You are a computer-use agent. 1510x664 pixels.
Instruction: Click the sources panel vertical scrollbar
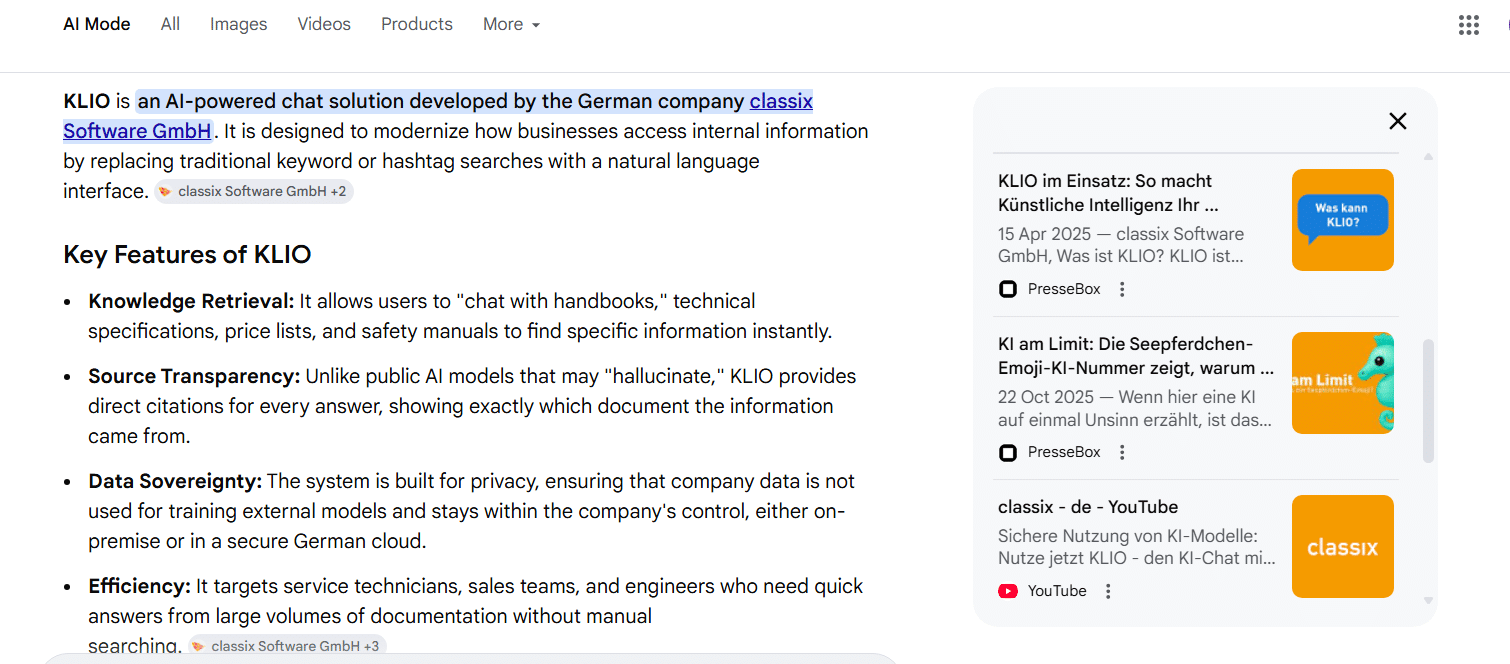(1428, 400)
